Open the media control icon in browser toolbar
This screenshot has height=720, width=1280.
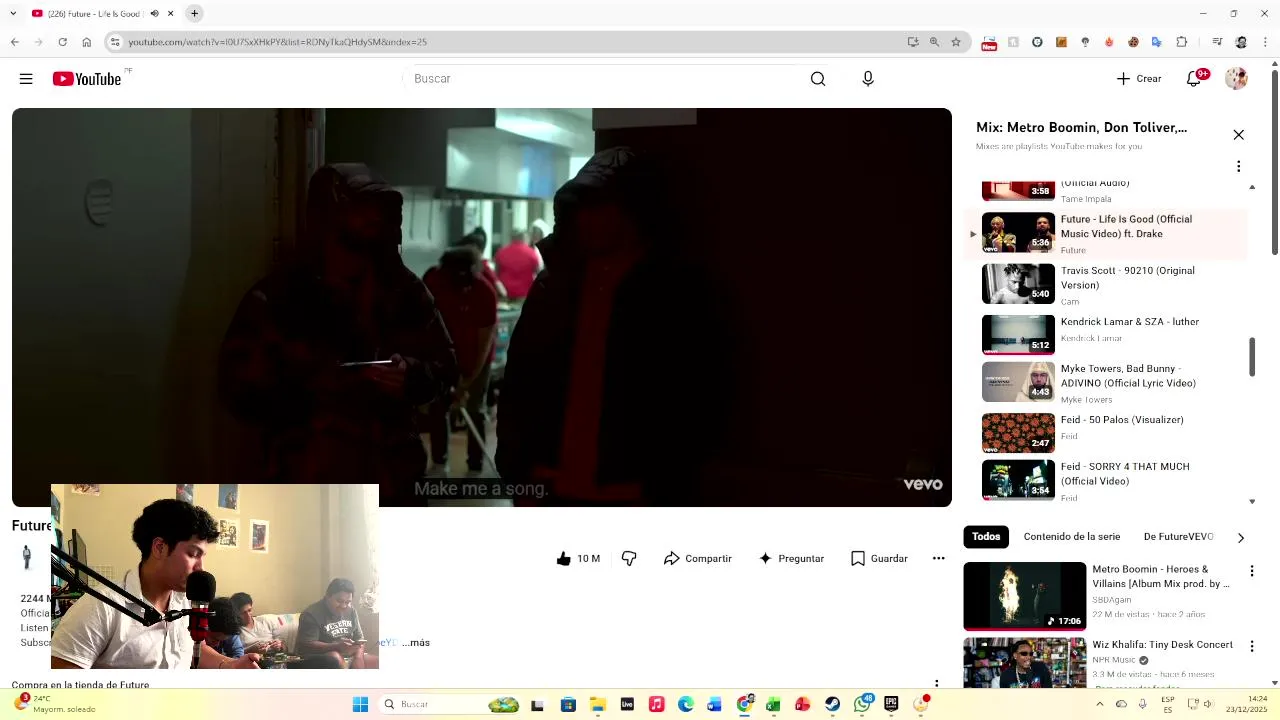pyautogui.click(x=1217, y=42)
